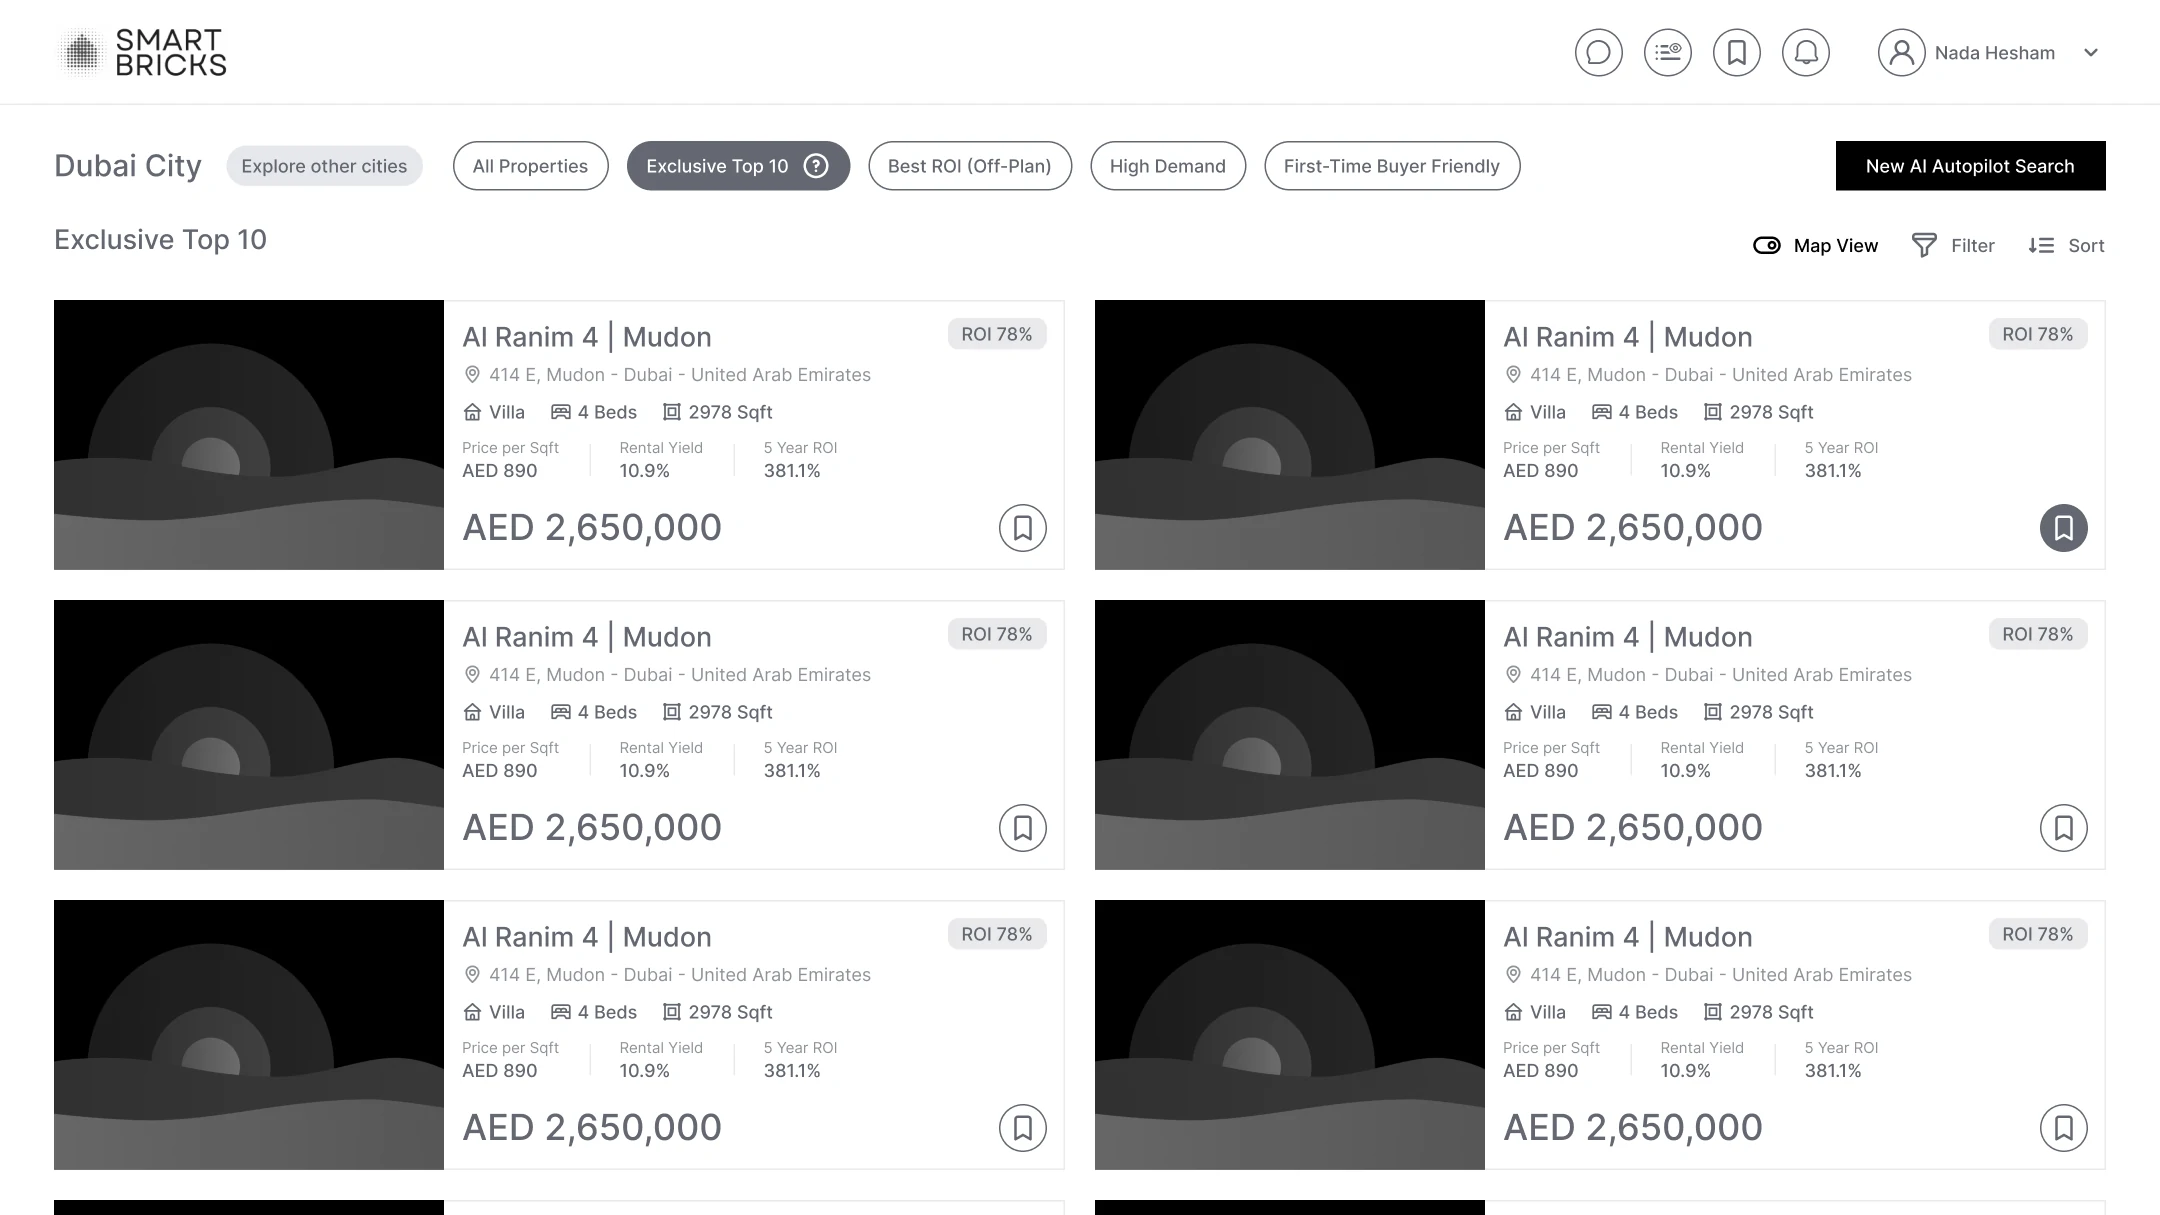
Task: Select the Best ROI (Off-Plan) tab
Action: (x=969, y=166)
